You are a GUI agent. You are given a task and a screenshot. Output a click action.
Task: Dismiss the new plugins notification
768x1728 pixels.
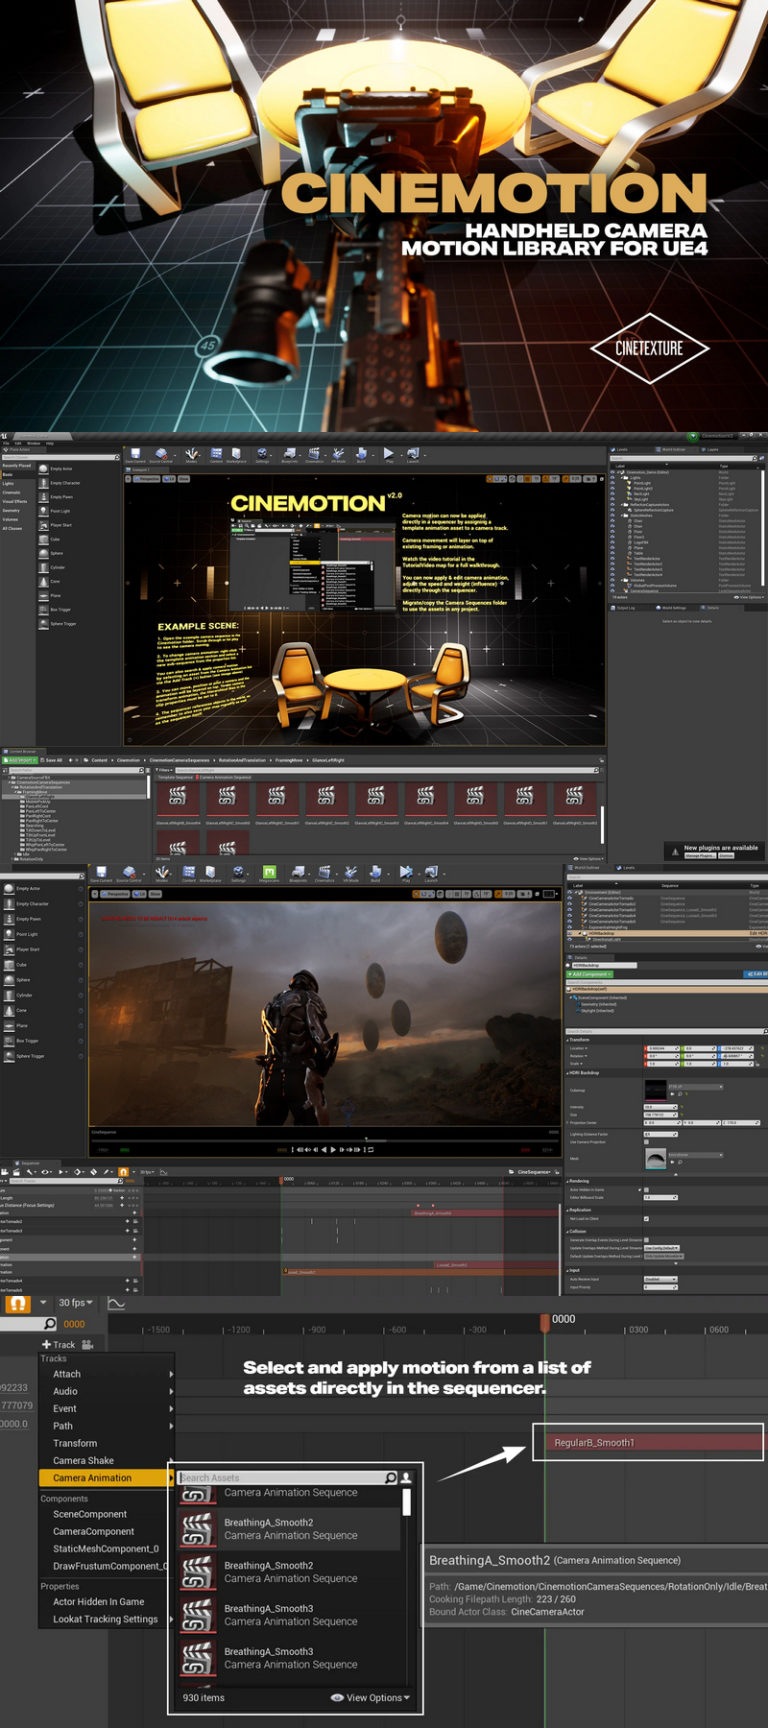[x=727, y=856]
